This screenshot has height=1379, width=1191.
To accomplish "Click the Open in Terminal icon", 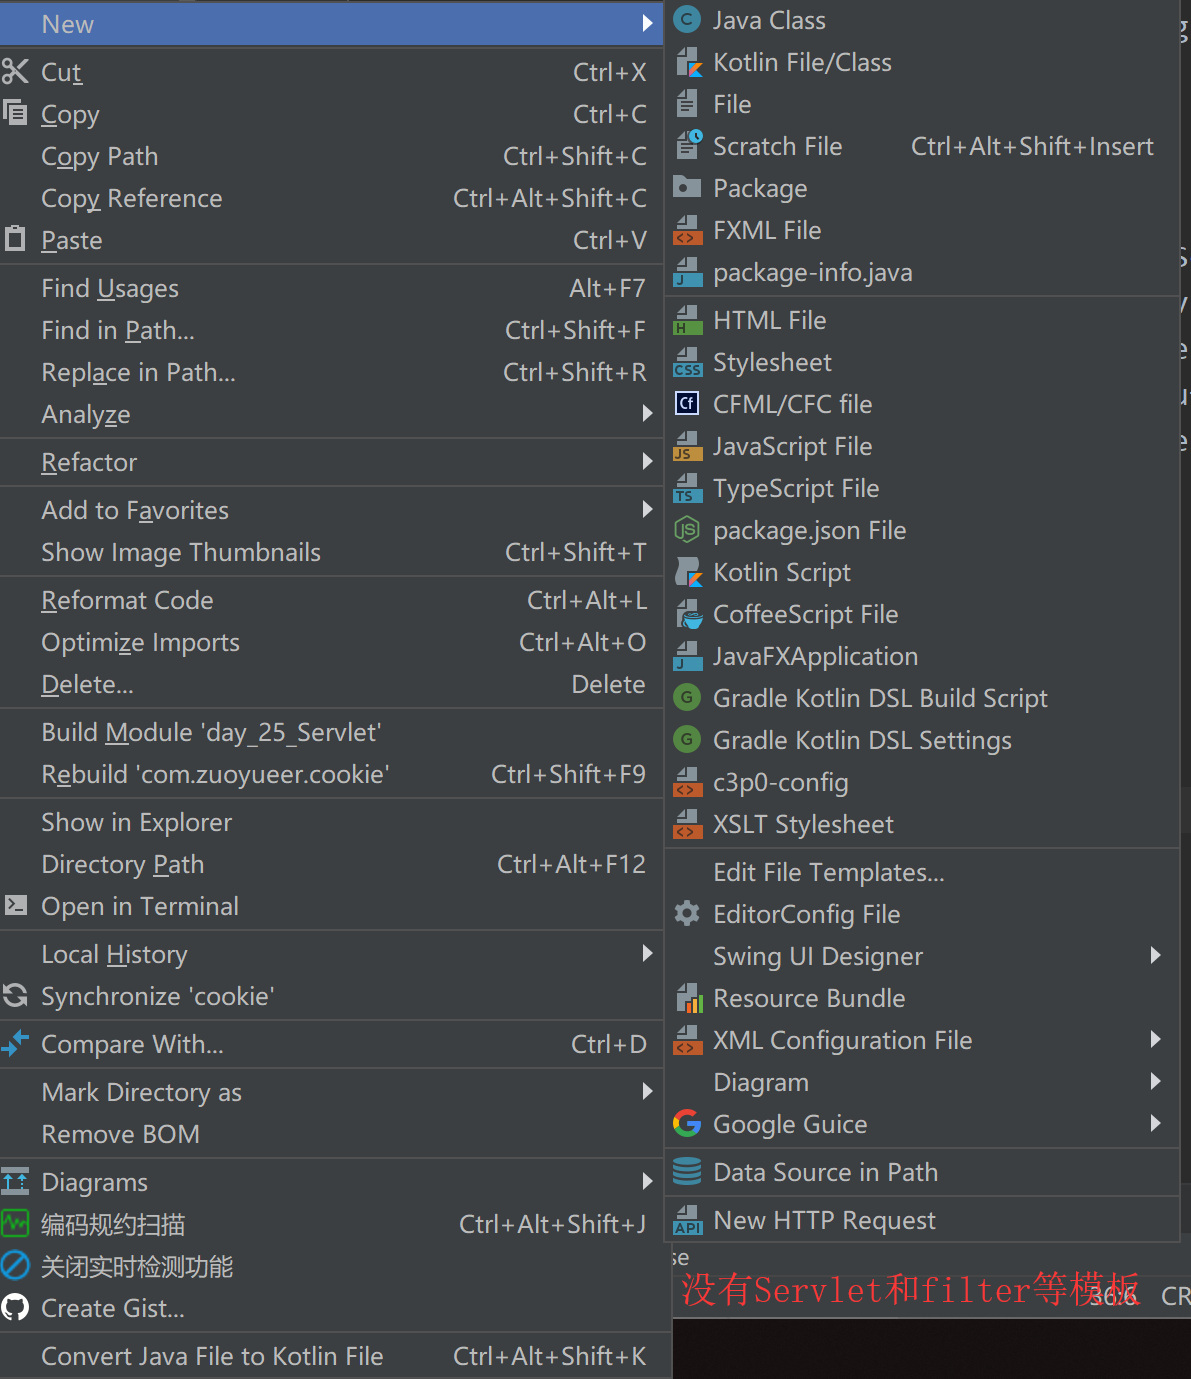I will click(x=15, y=906).
